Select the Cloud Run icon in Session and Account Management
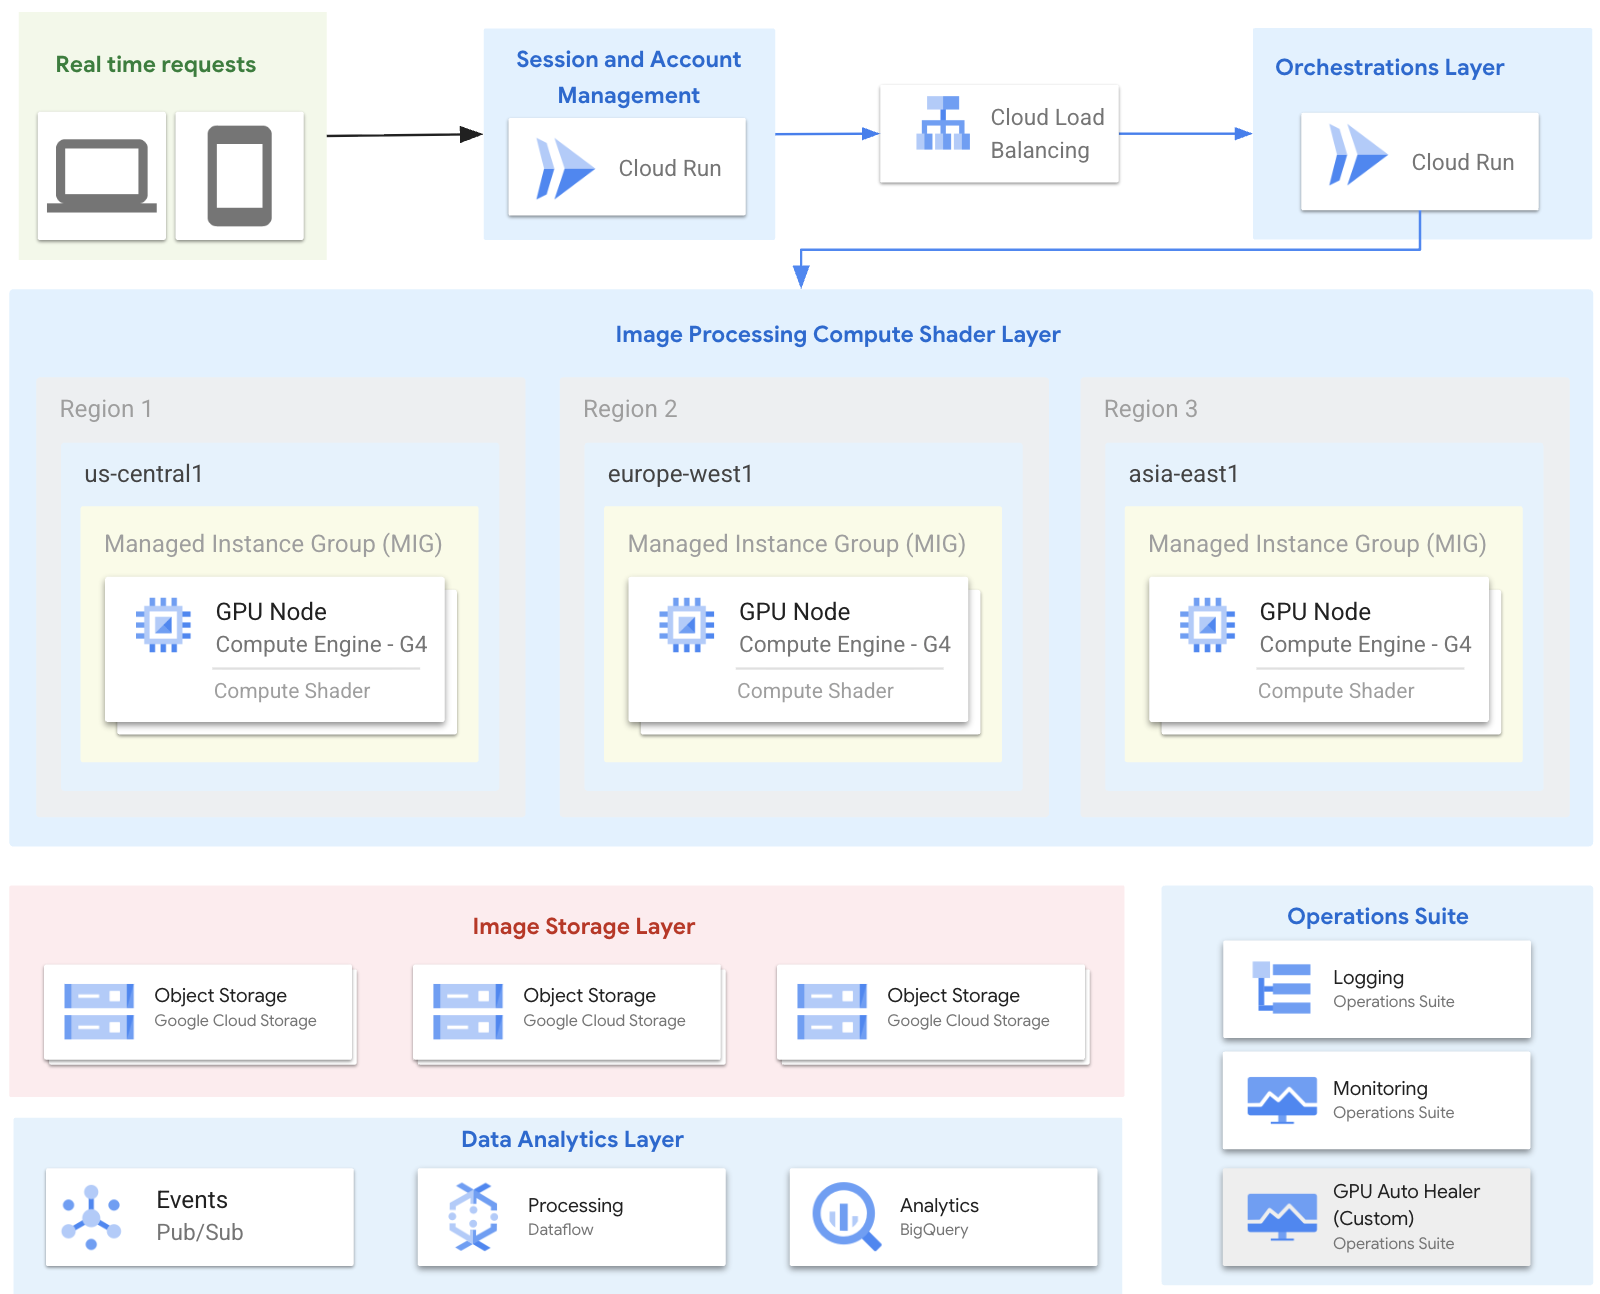The height and width of the screenshot is (1294, 1600). [565, 168]
